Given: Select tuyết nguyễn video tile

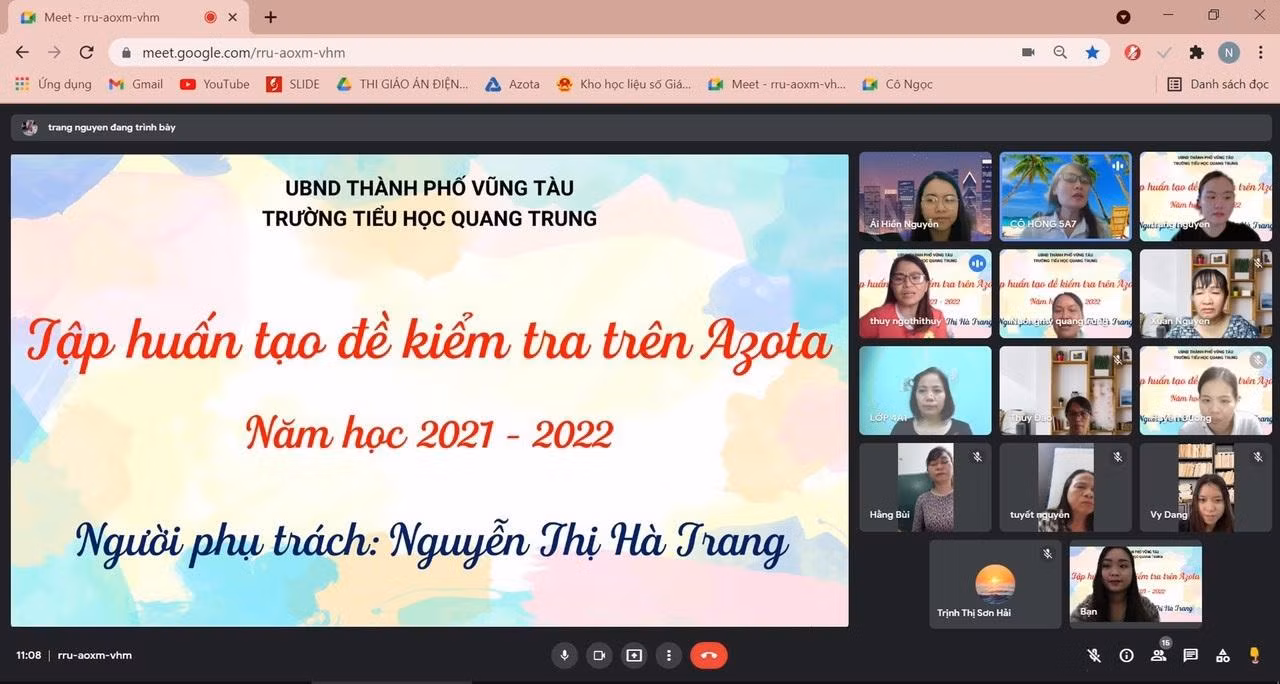Looking at the screenshot, I should 1066,487.
